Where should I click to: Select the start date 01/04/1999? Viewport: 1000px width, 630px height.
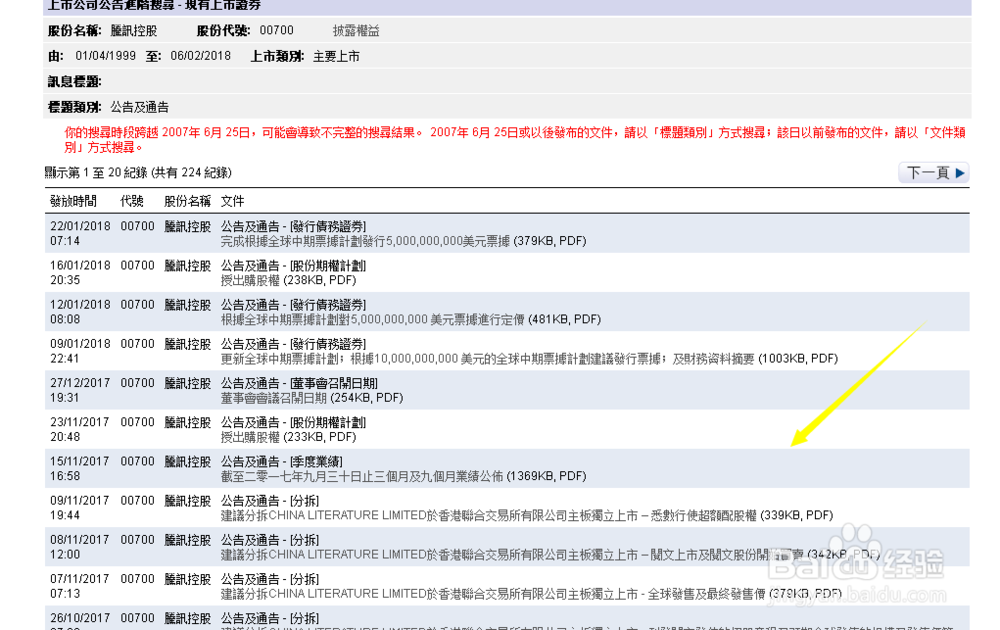point(106,56)
